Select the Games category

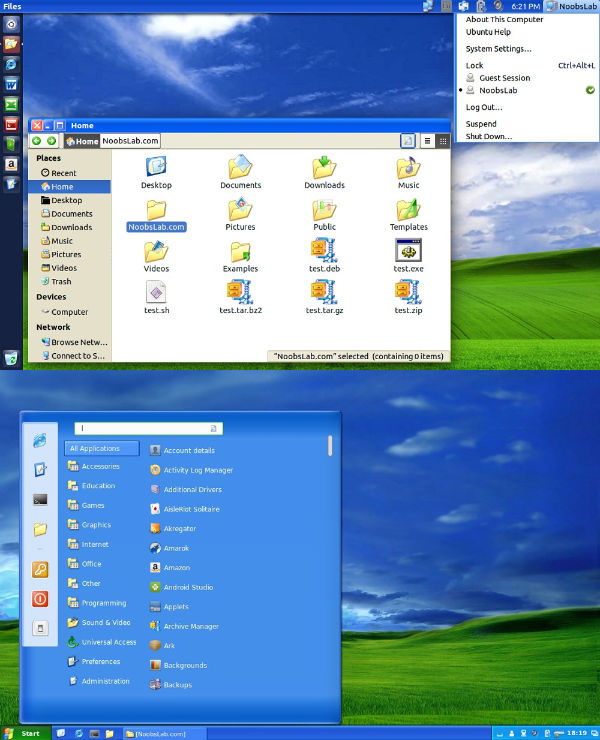pyautogui.click(x=86, y=505)
